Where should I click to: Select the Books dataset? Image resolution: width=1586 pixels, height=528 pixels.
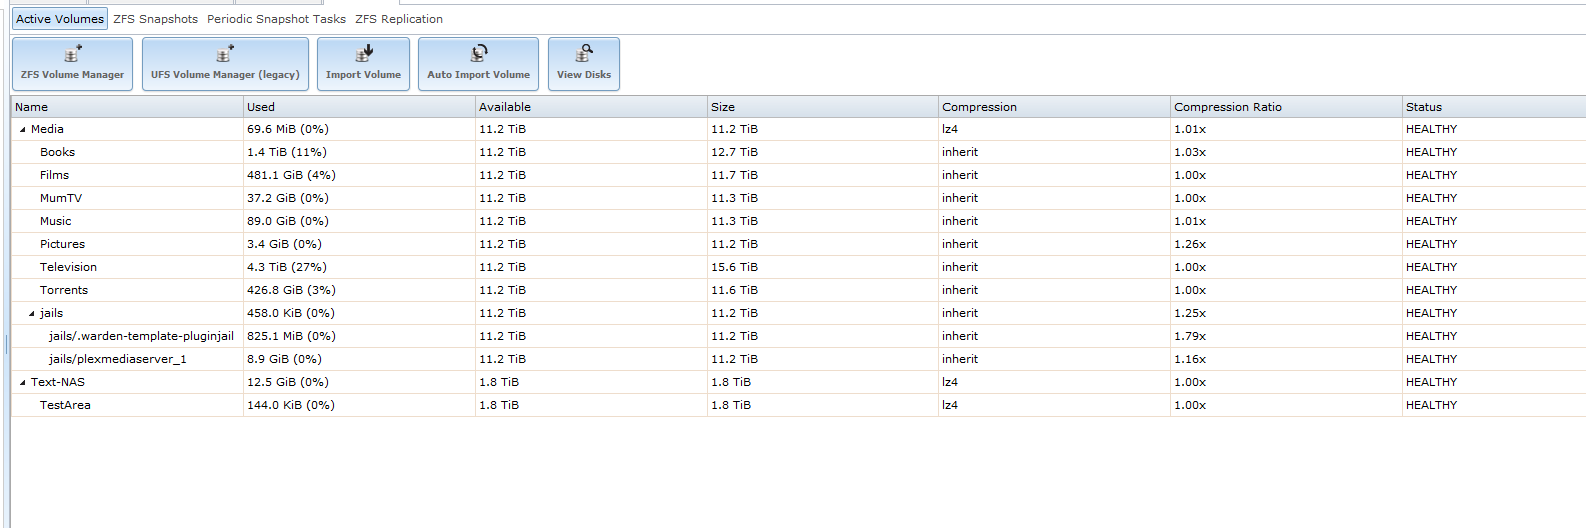click(x=798, y=152)
